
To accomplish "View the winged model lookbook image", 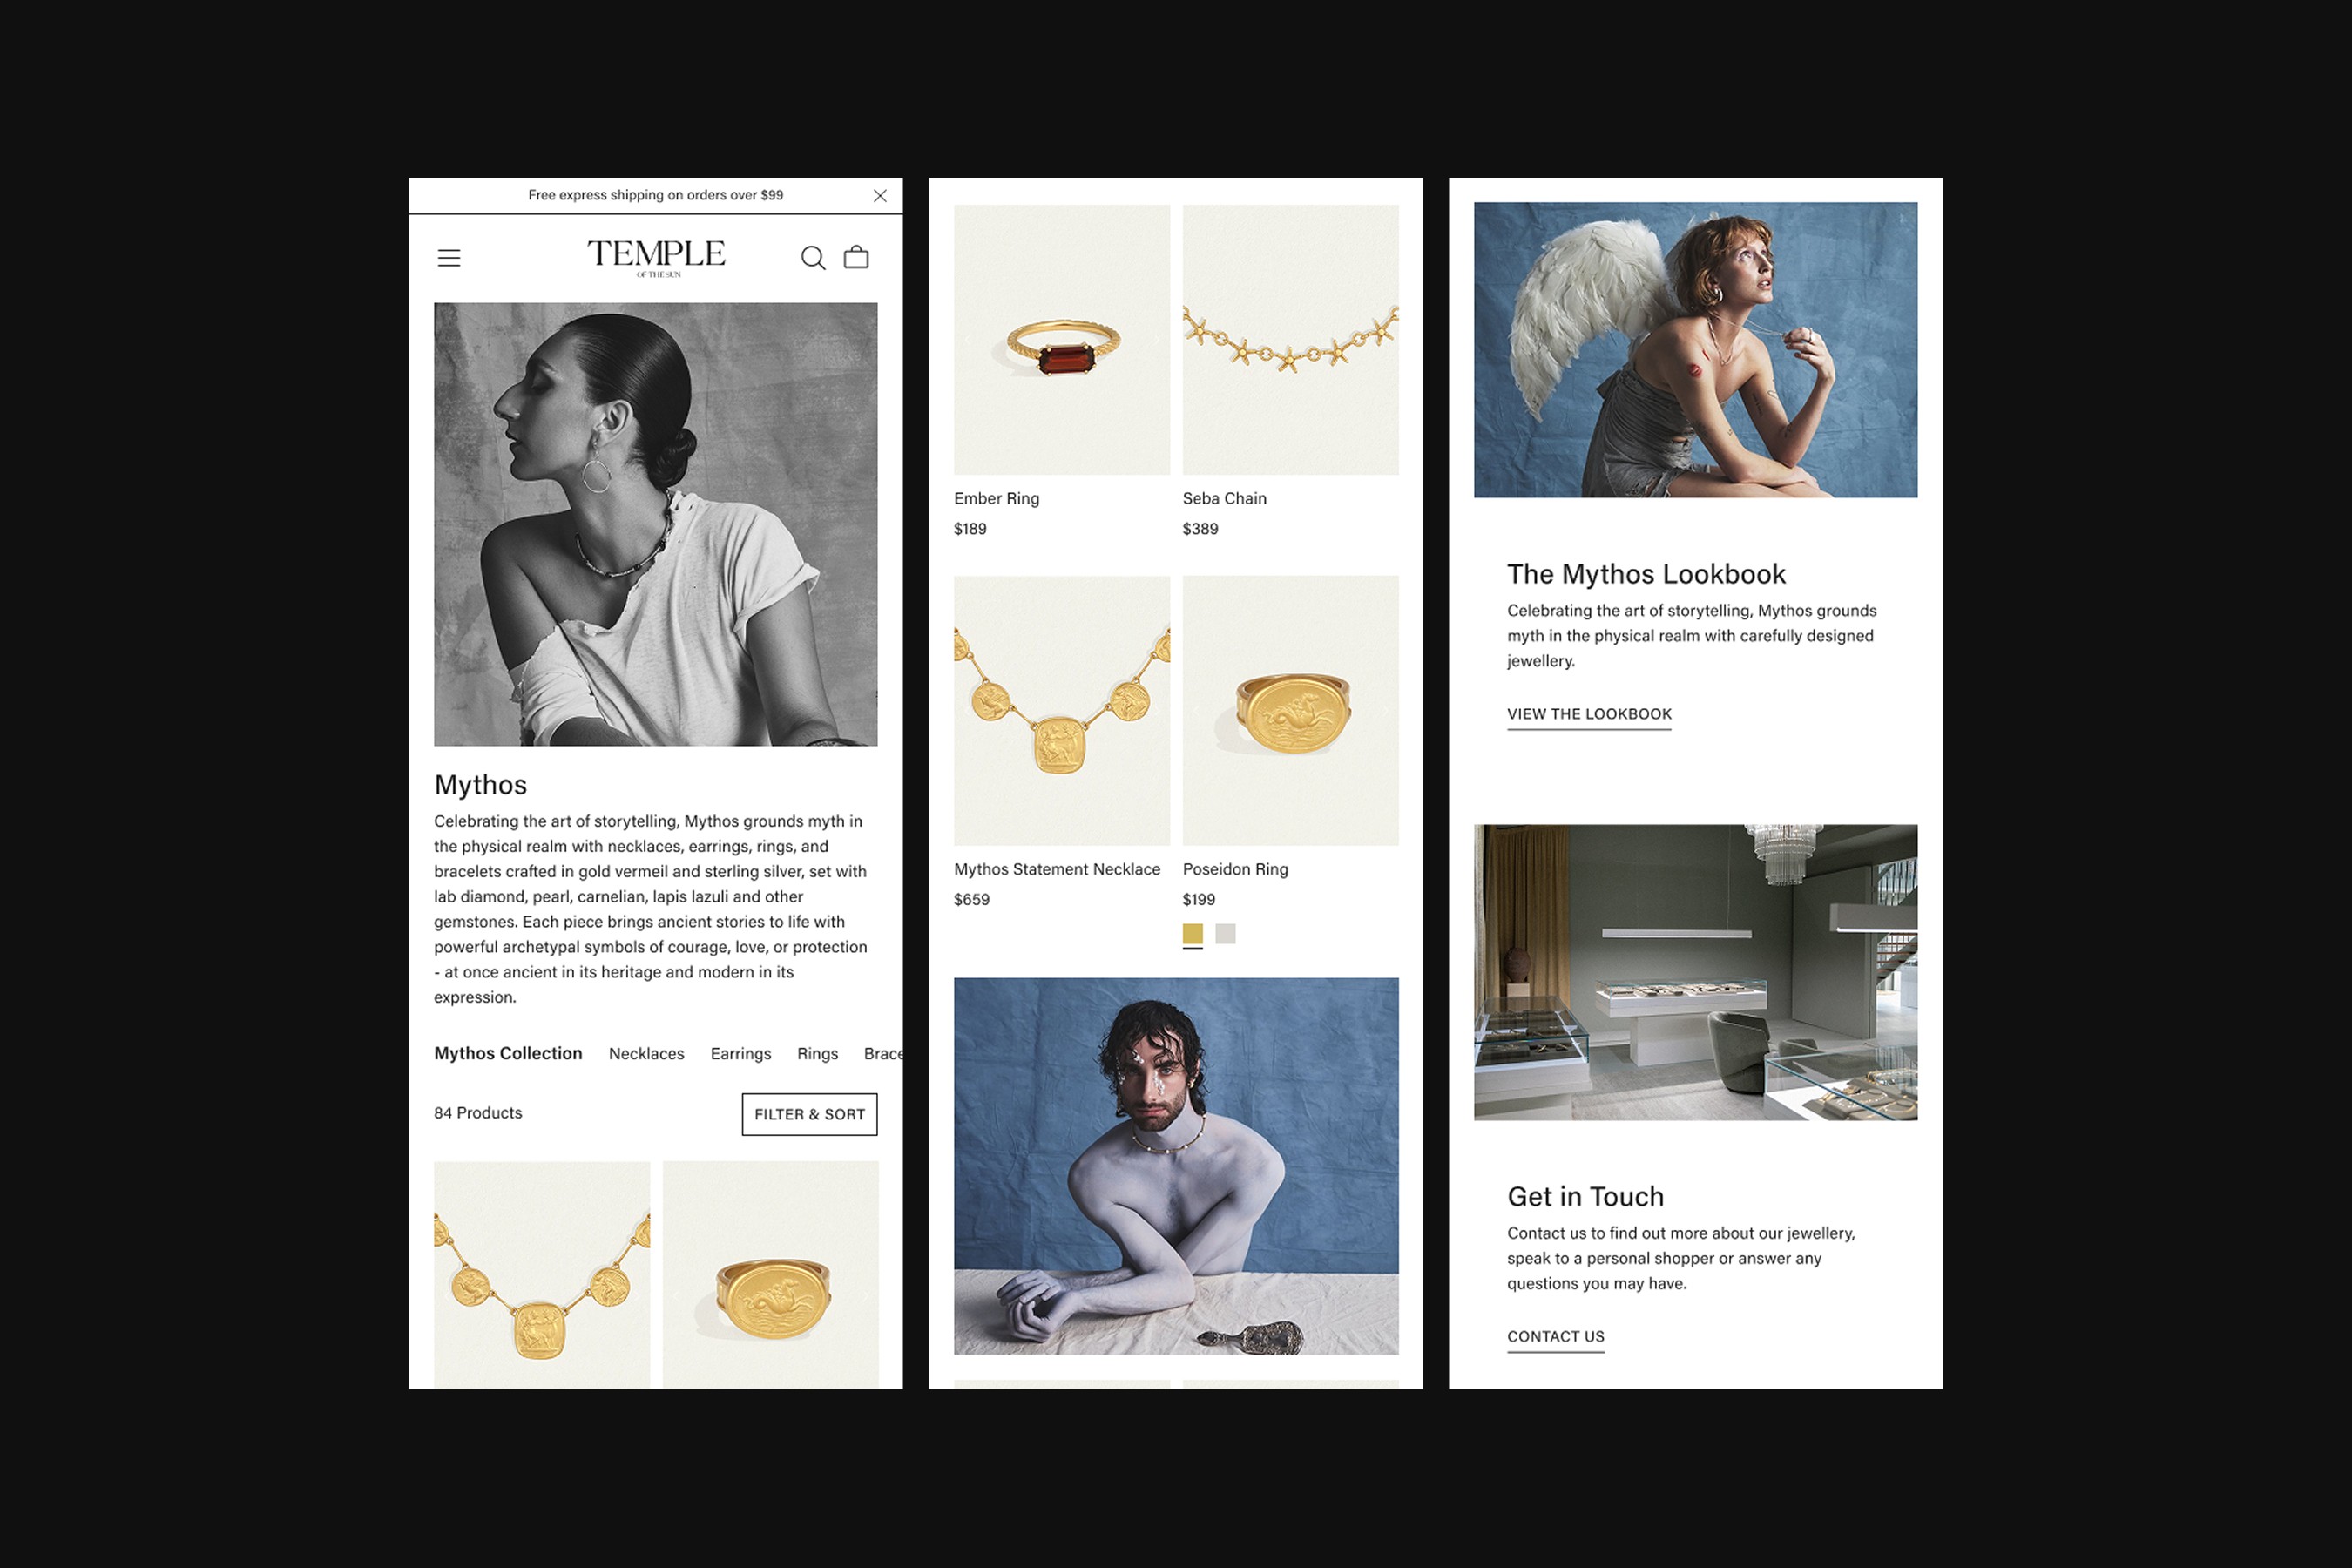I will tap(1695, 350).
